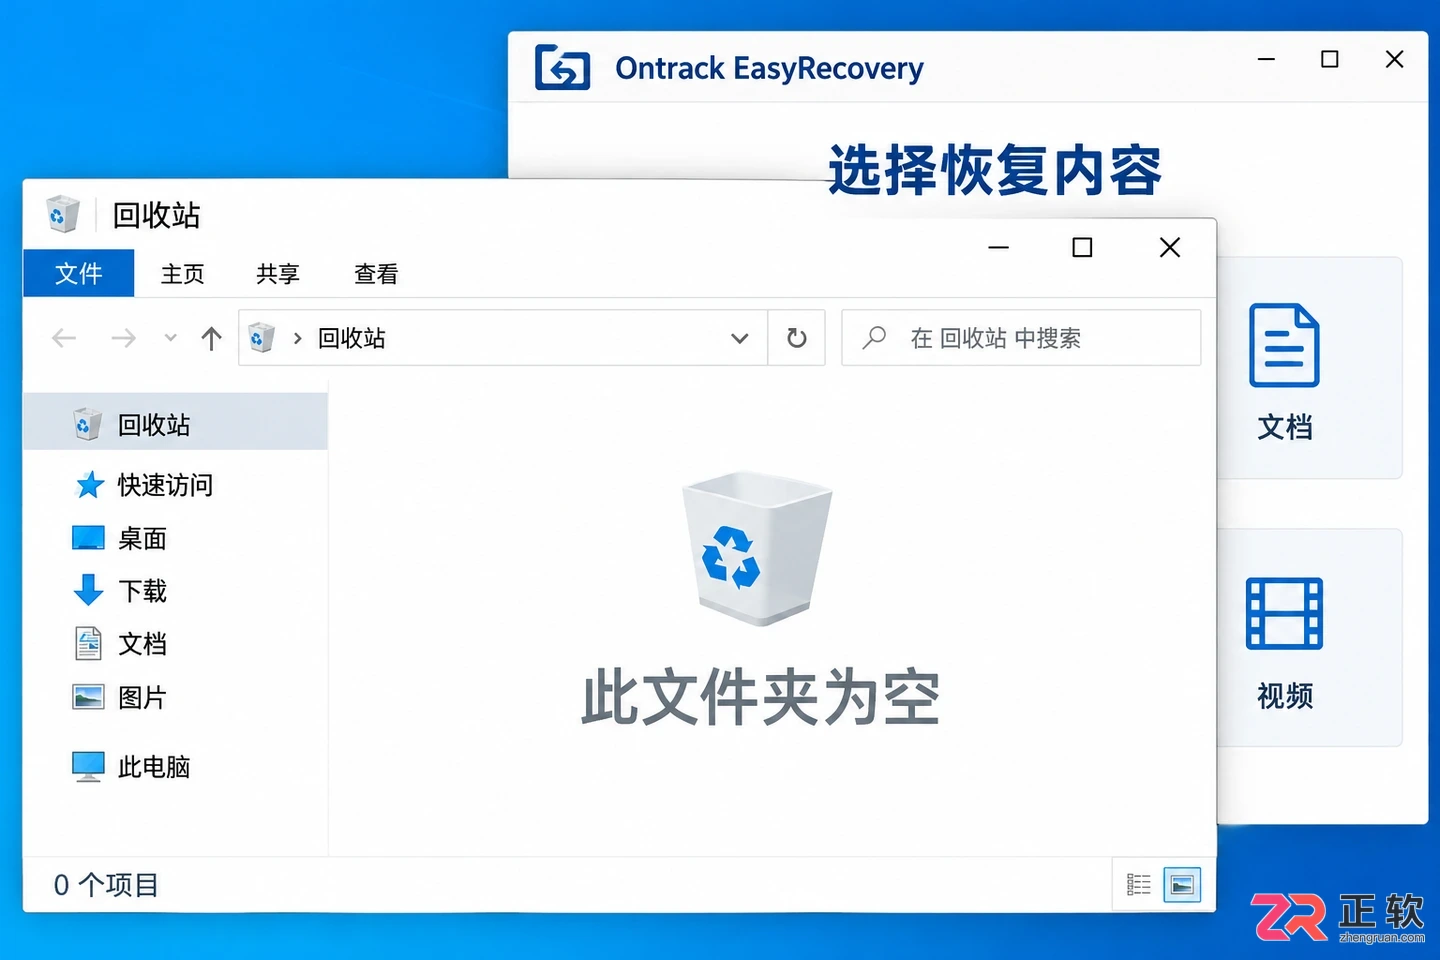1440x960 pixels.
Task: Open the 查看 ribbon tab
Action: pyautogui.click(x=376, y=273)
